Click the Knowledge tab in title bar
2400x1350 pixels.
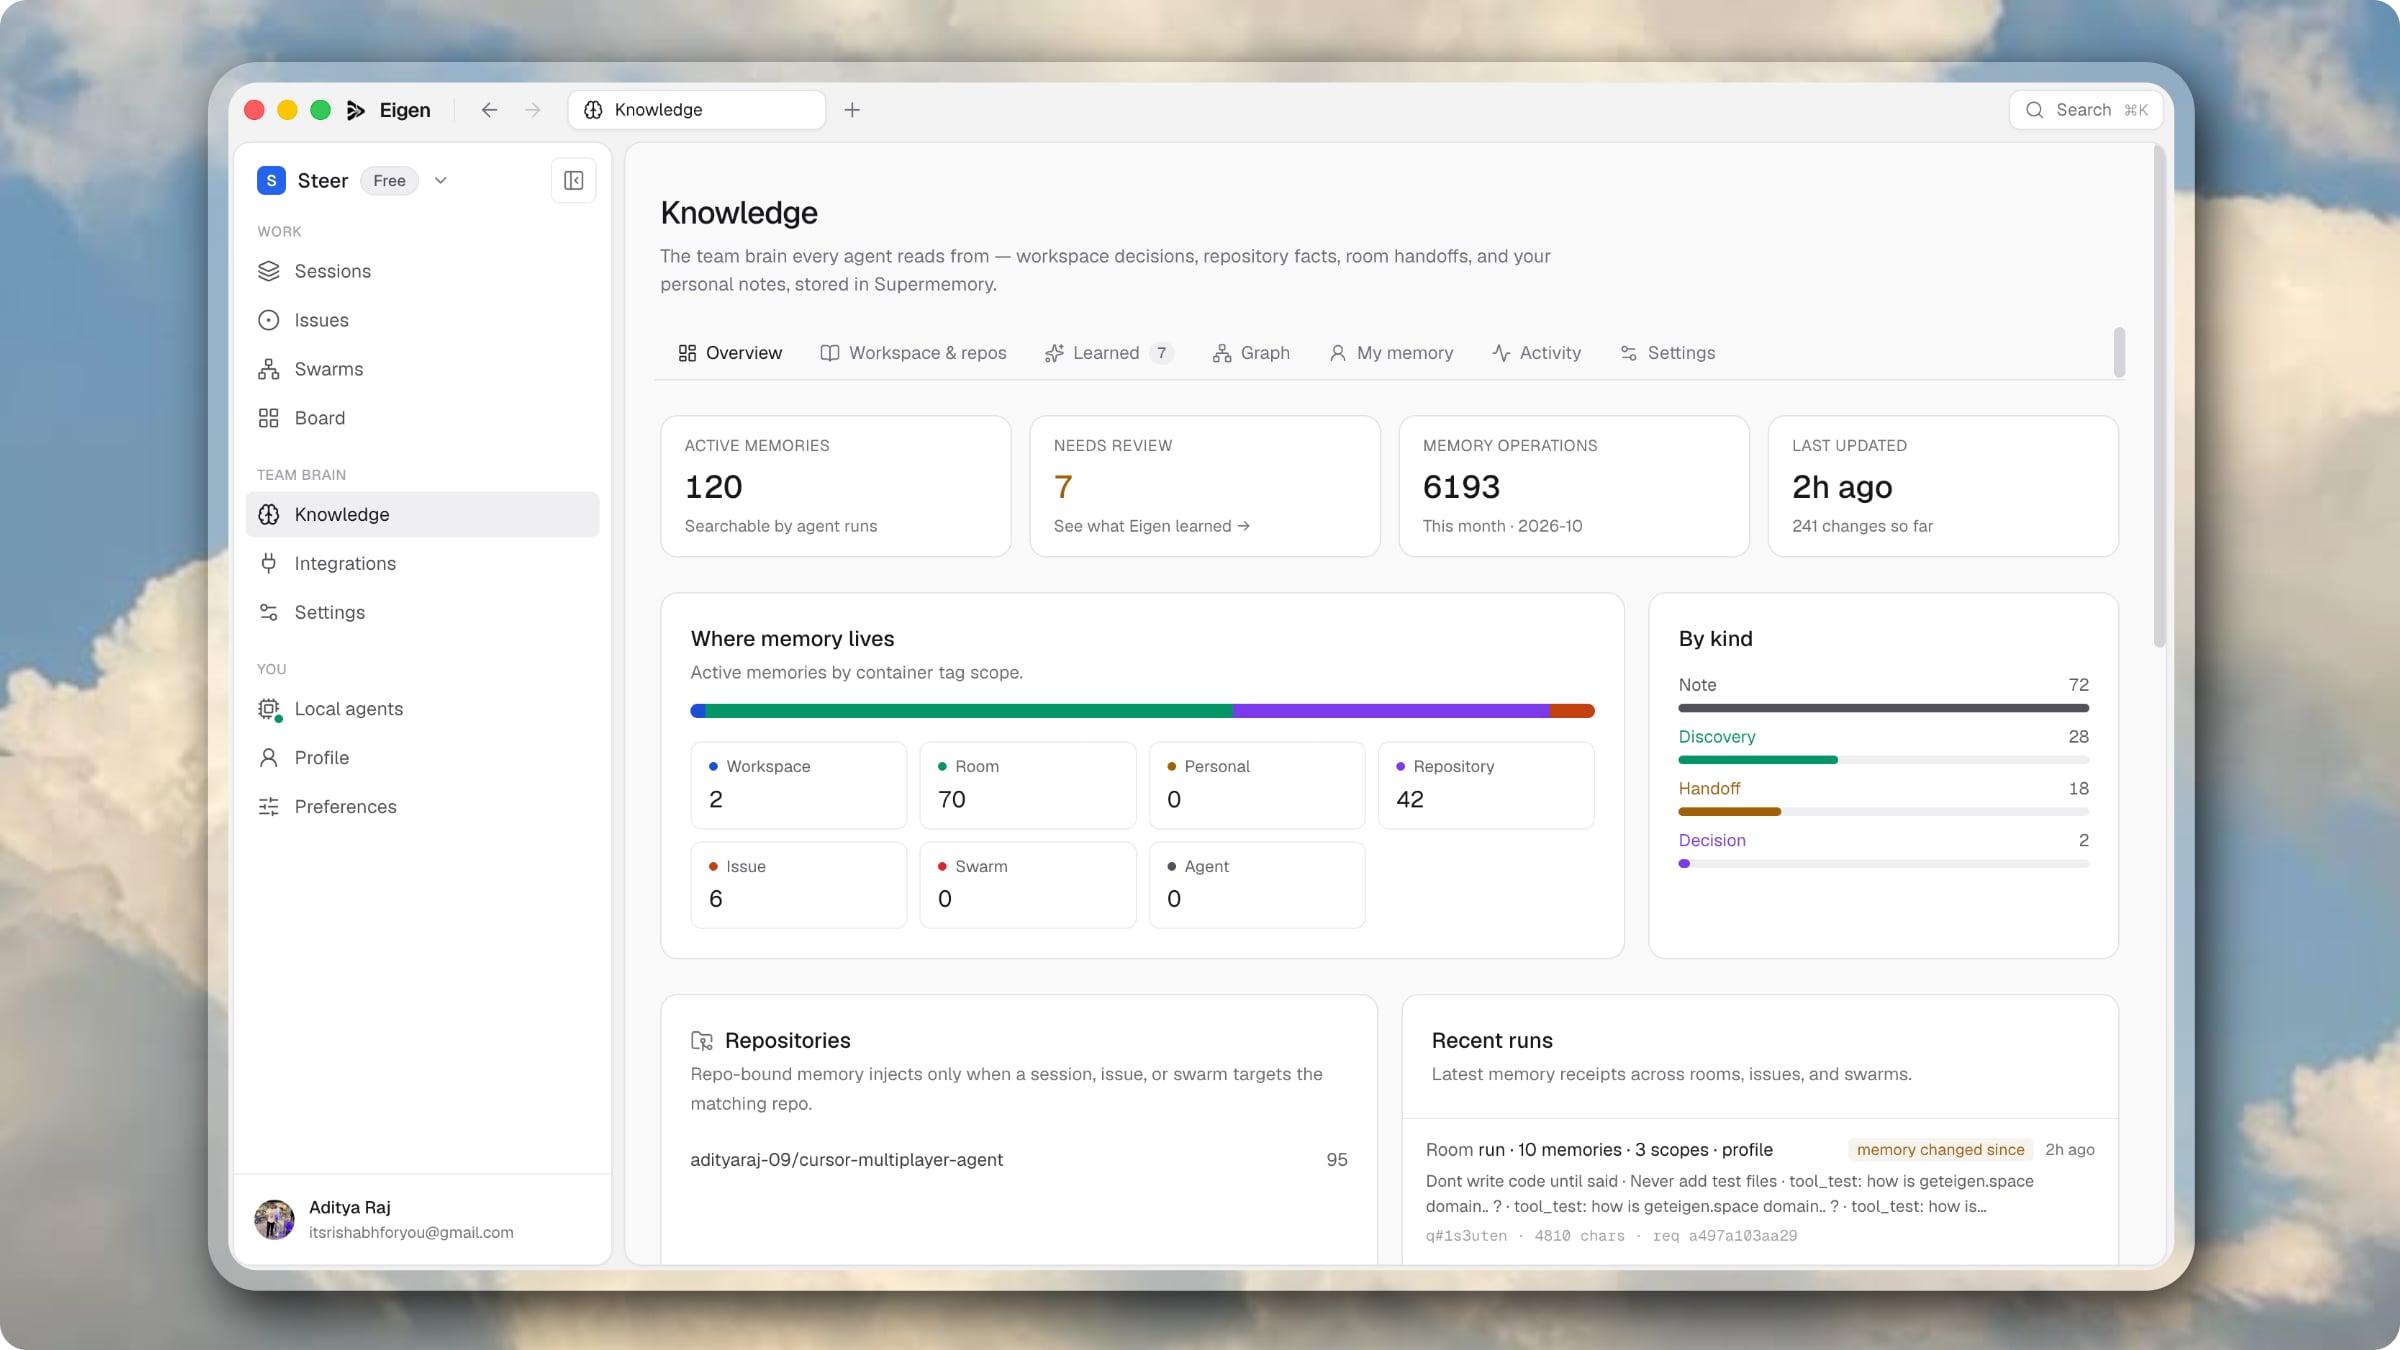tap(697, 110)
